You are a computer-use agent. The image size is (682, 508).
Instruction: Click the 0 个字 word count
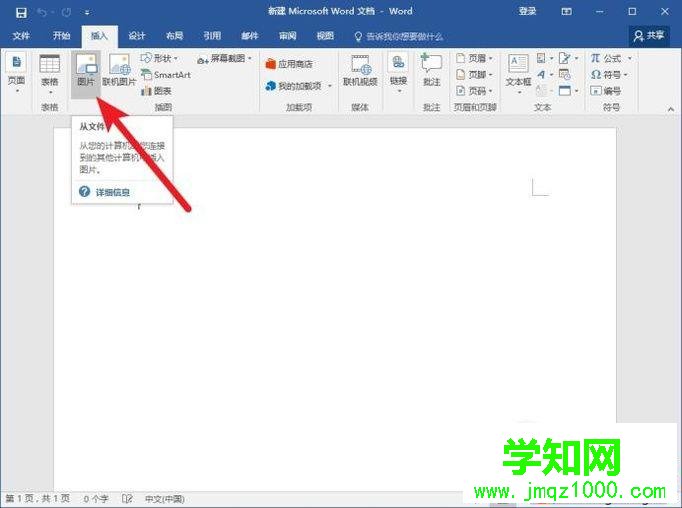[x=96, y=498]
